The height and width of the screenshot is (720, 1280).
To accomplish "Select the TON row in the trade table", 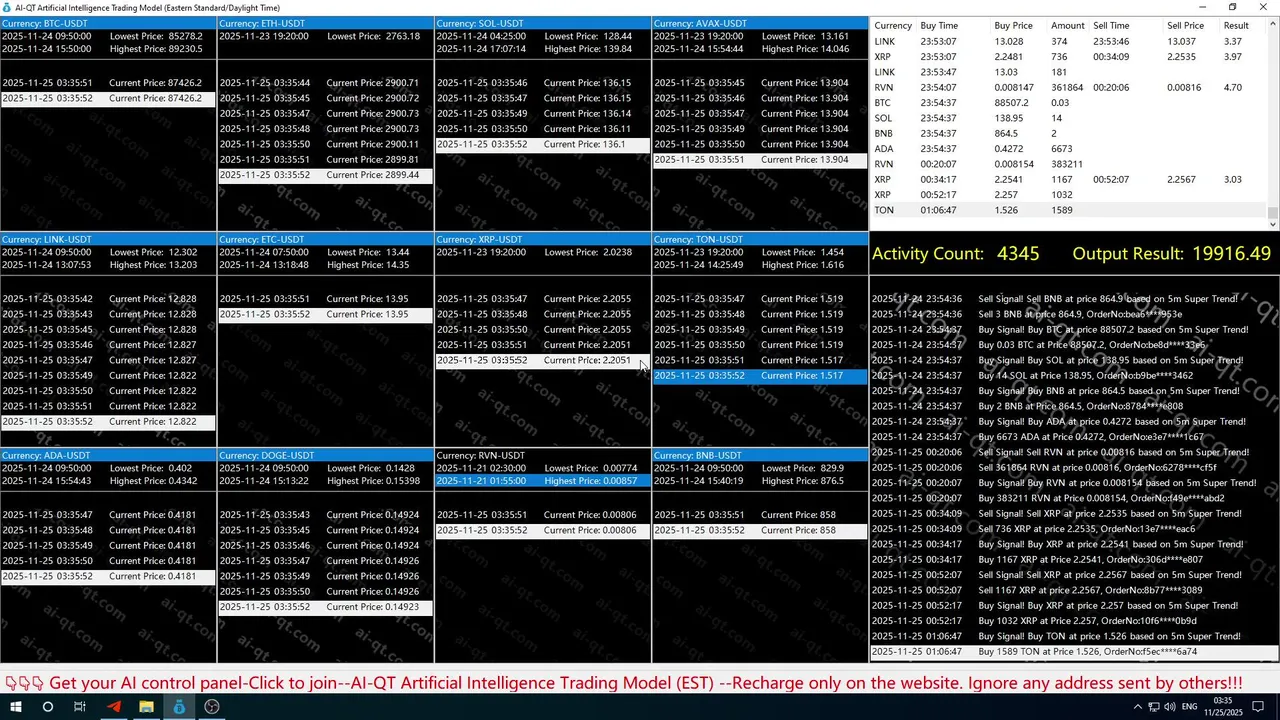I will (x=1069, y=210).
